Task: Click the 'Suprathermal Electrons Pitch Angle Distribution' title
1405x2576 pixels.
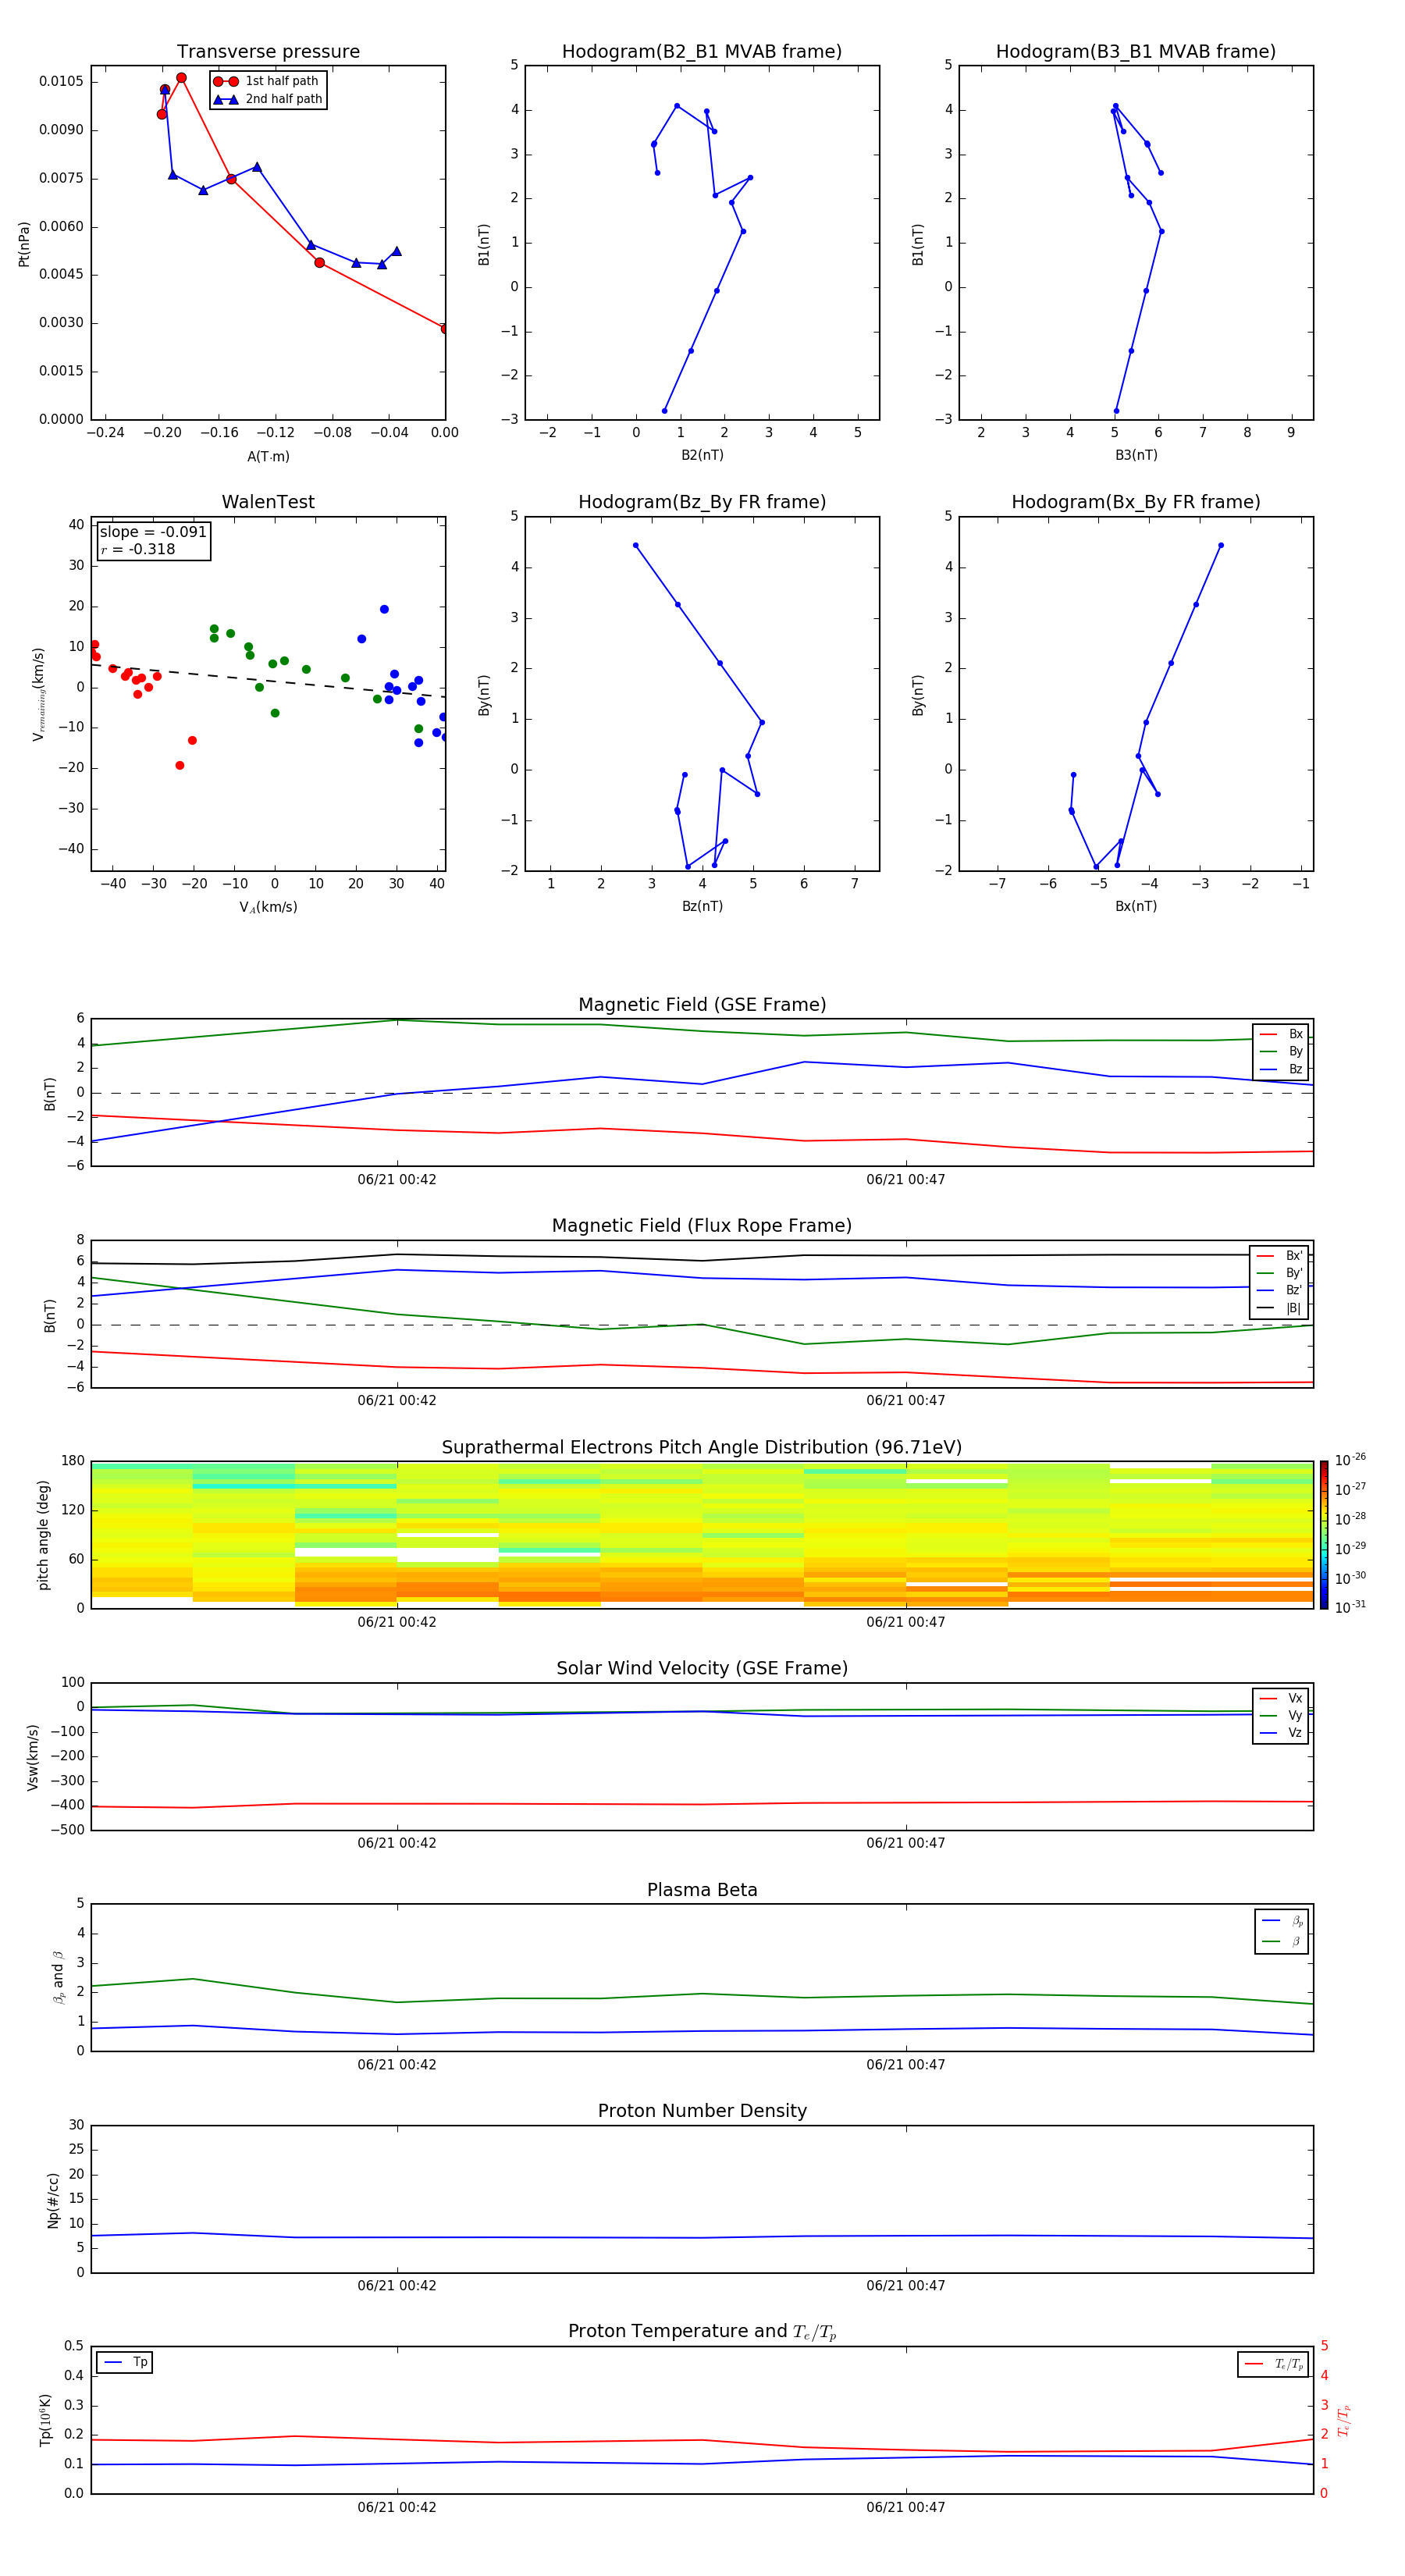Action: [x=702, y=1448]
